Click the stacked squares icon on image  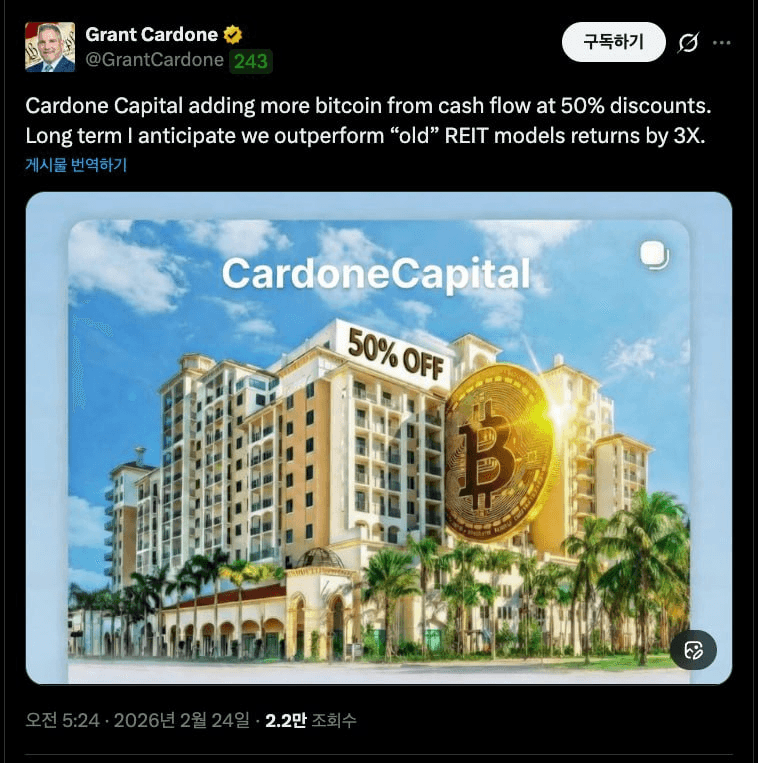tap(654, 255)
